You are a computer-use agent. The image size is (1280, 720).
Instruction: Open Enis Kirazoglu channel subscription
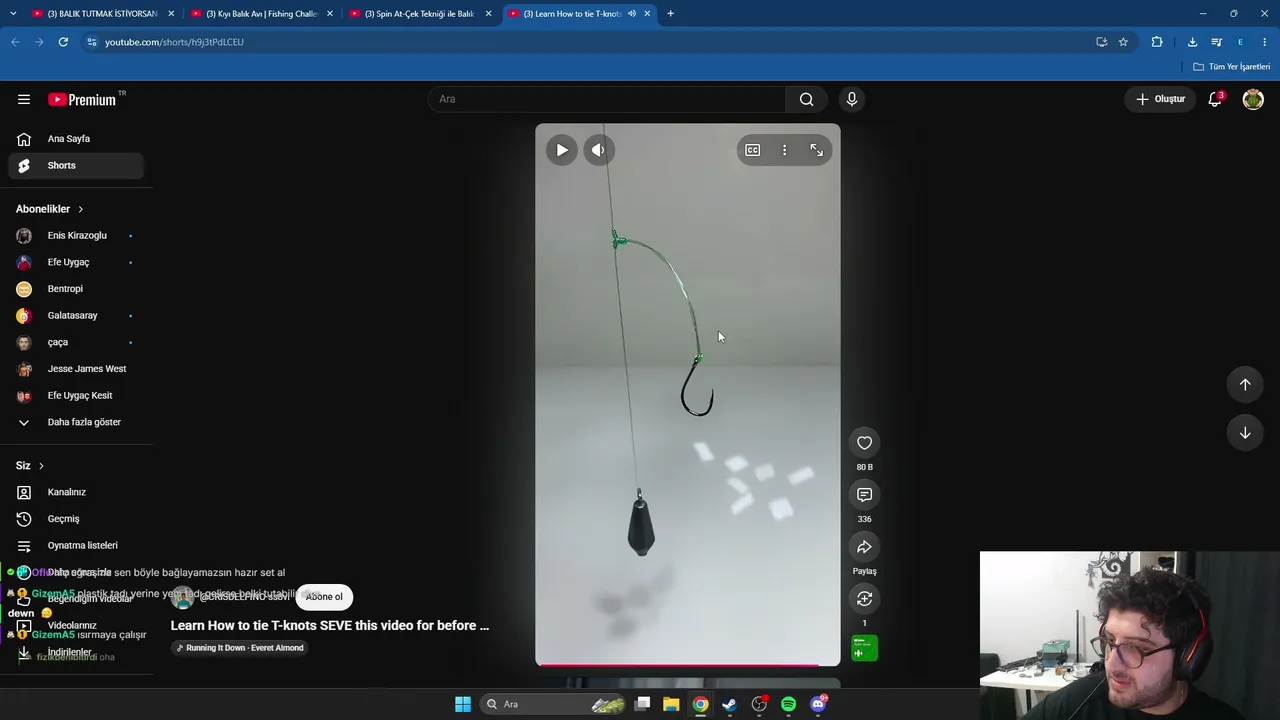(x=76, y=236)
